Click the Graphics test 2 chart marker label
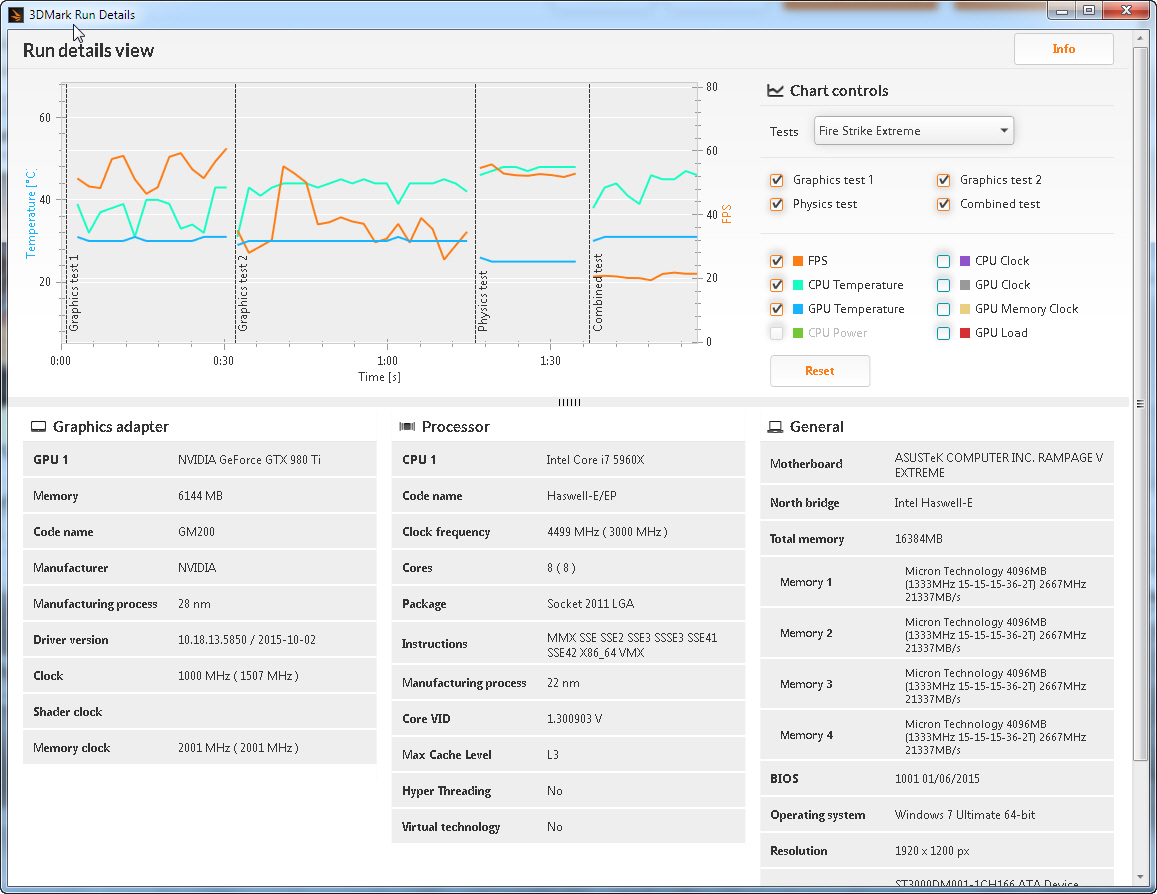Viewport: 1157px width, 894px height. [x=243, y=293]
